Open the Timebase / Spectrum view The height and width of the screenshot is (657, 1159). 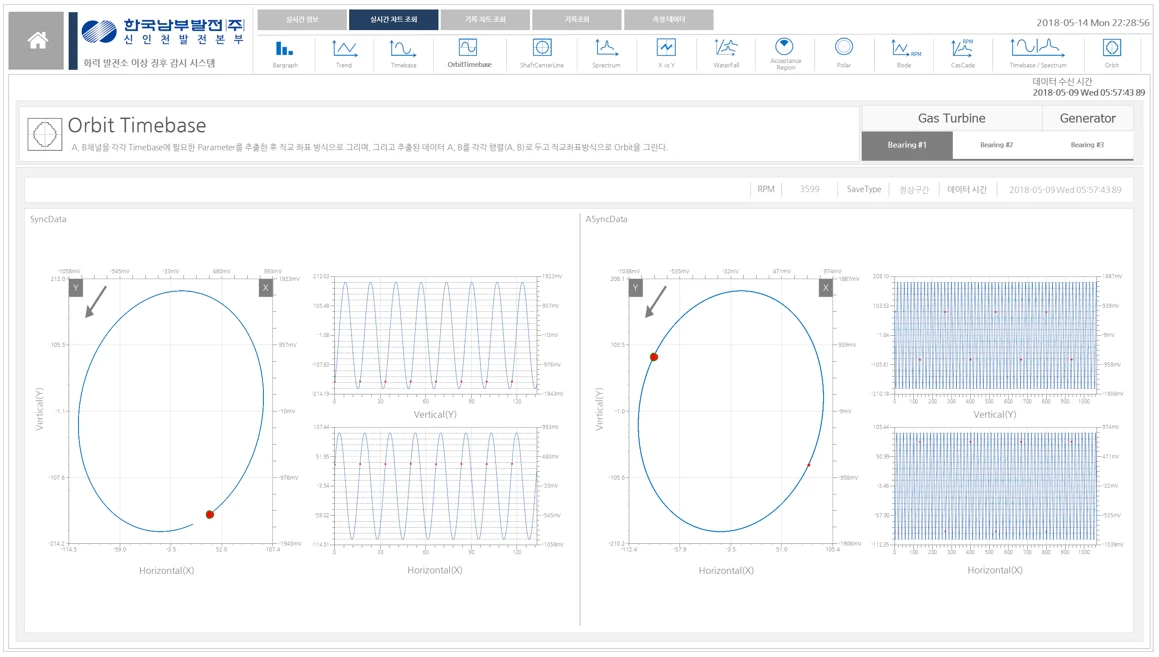tap(1038, 53)
